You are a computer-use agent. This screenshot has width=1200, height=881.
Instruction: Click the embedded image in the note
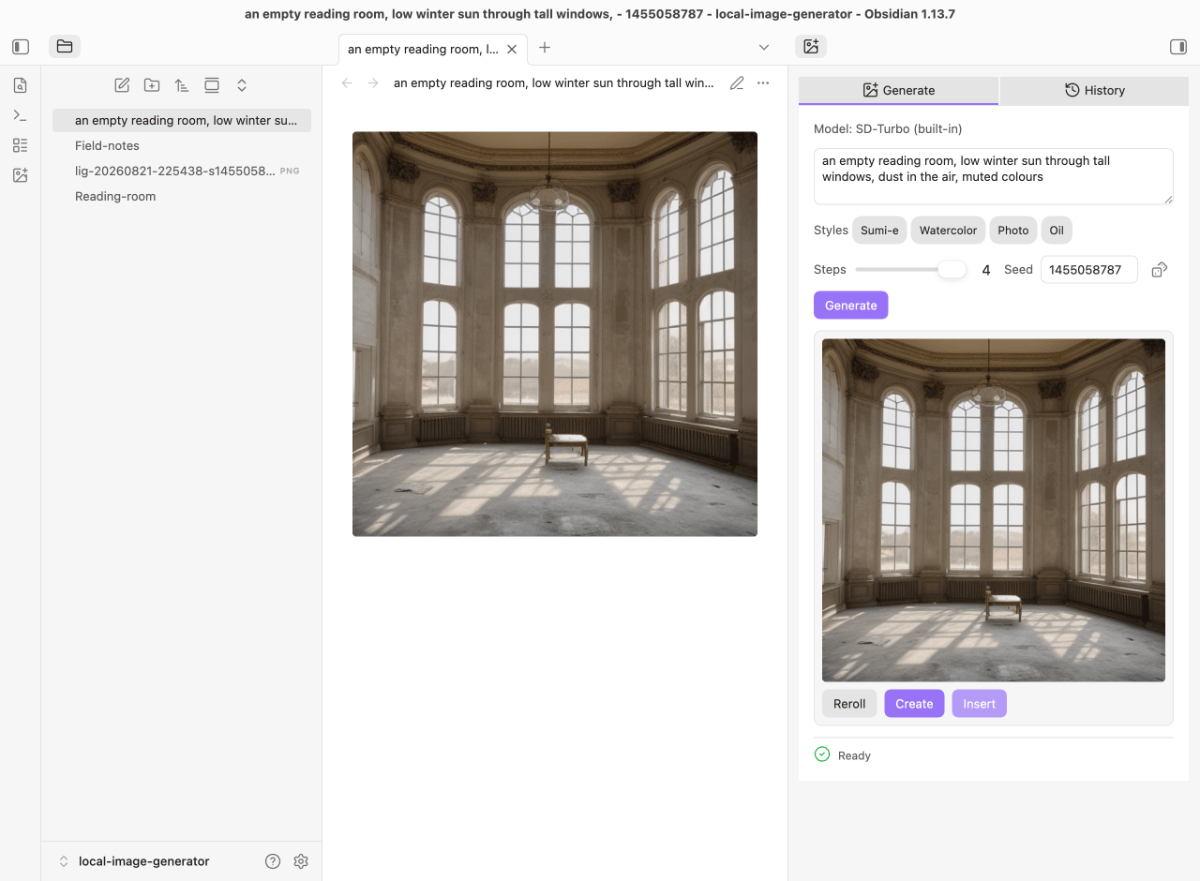point(554,334)
